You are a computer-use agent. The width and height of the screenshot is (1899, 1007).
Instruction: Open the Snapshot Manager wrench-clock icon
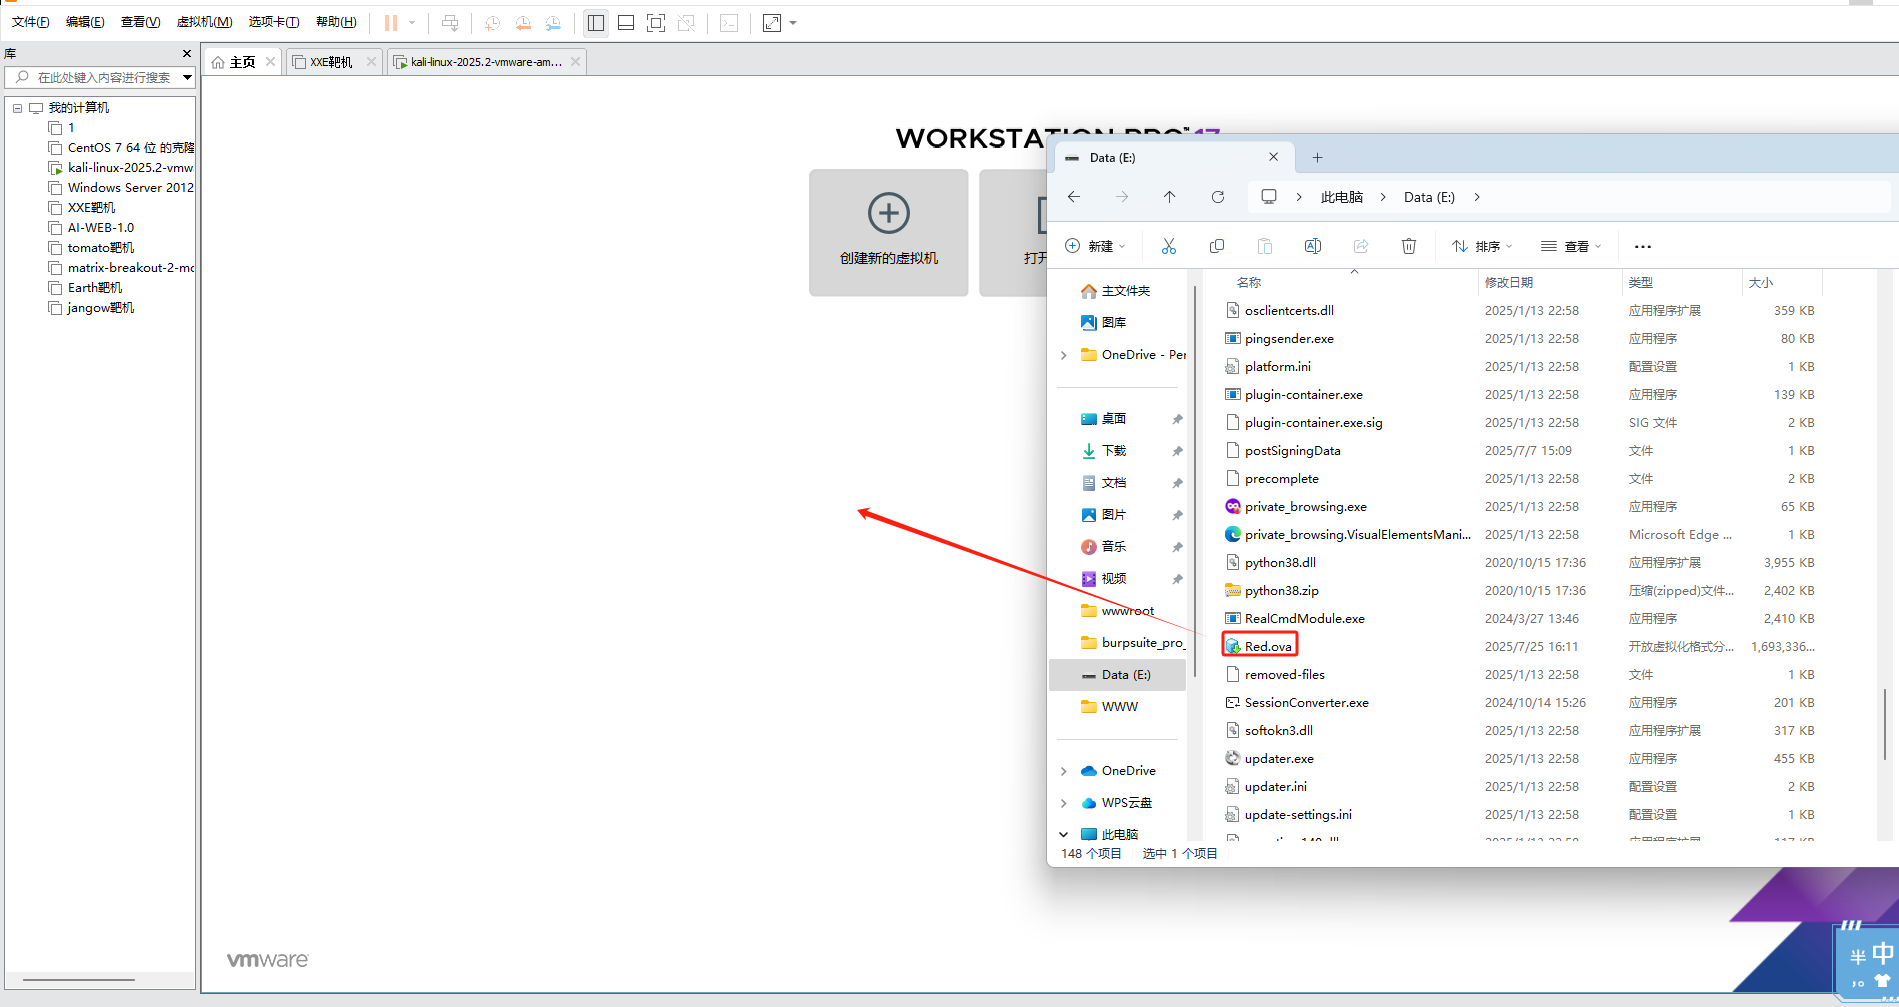[x=553, y=22]
